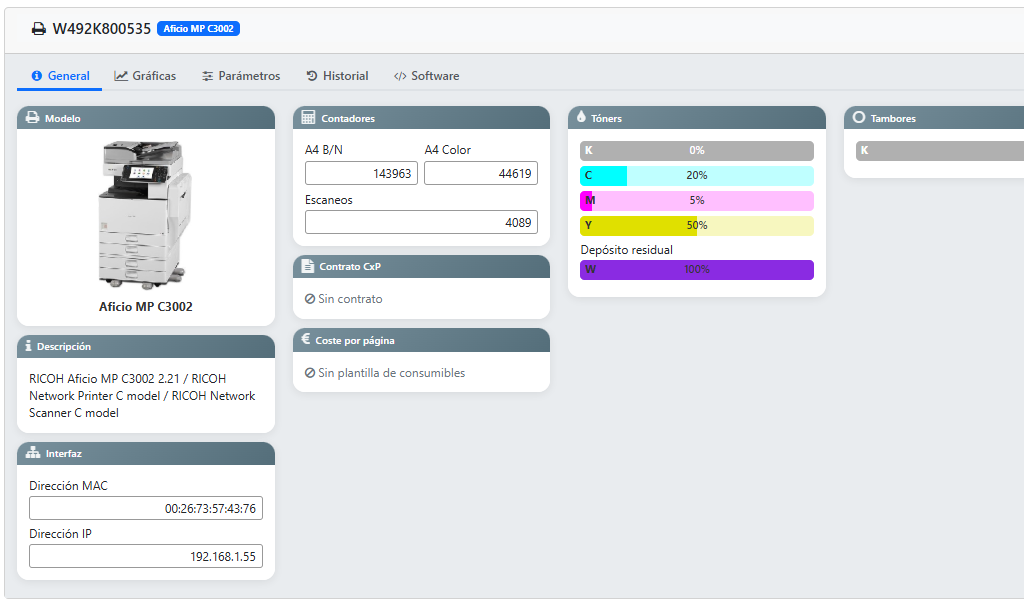
Task: Click the Depósito residual label
Action: tap(626, 250)
